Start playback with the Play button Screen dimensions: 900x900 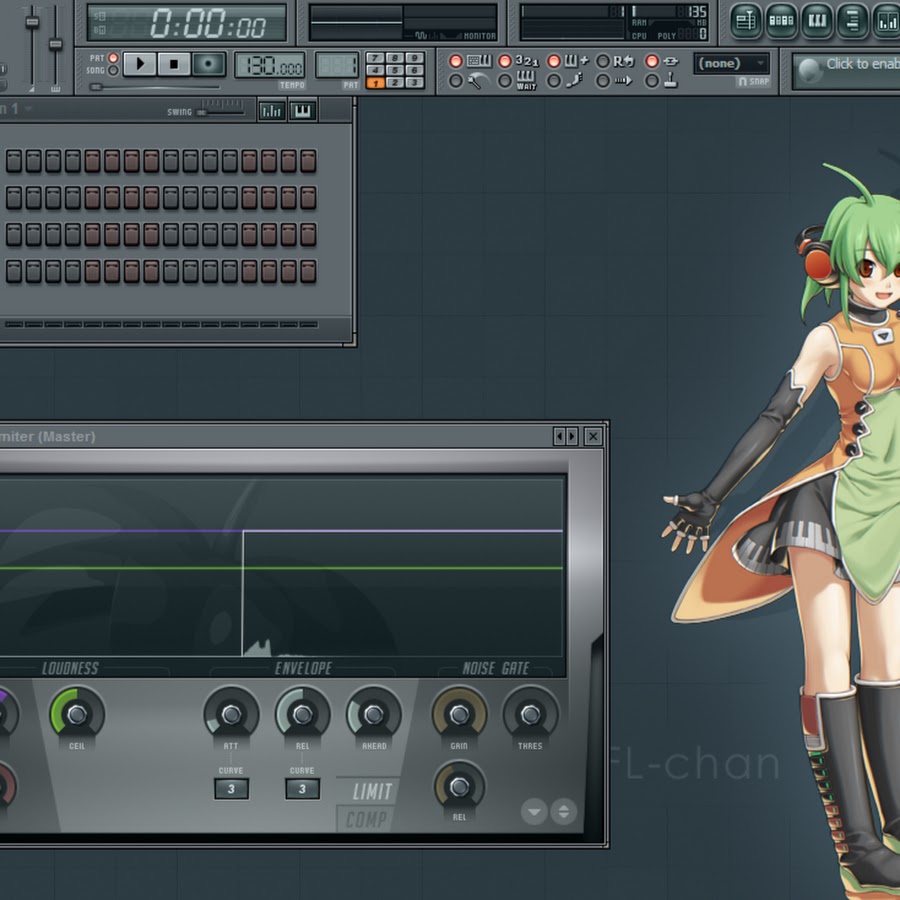coord(139,64)
